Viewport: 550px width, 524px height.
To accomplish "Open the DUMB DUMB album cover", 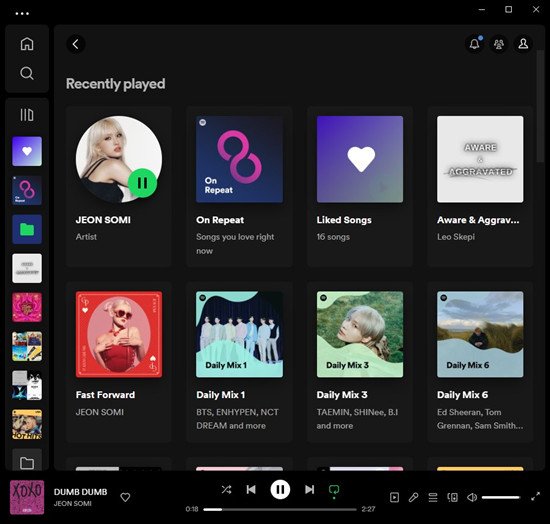I will 27,497.
